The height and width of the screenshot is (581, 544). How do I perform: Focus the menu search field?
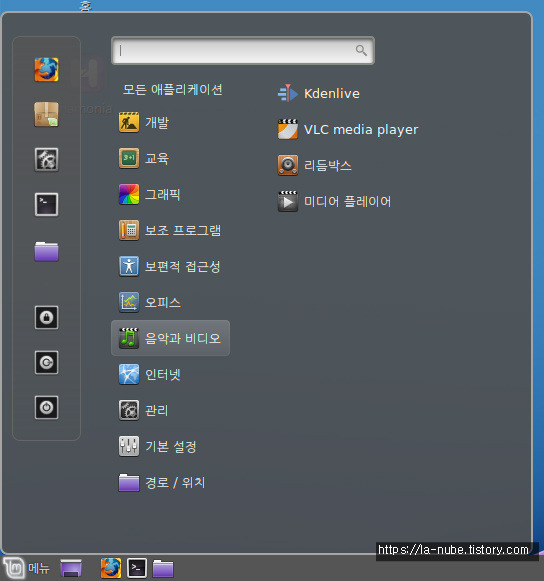243,50
